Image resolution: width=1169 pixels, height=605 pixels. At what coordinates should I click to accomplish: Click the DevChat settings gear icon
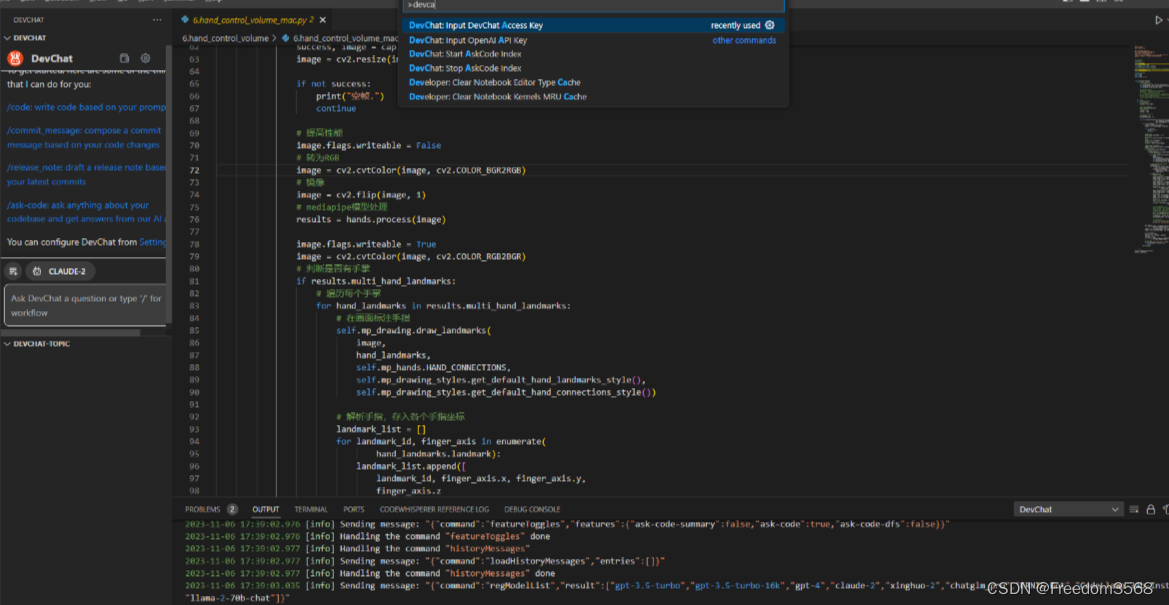pyautogui.click(x=145, y=59)
